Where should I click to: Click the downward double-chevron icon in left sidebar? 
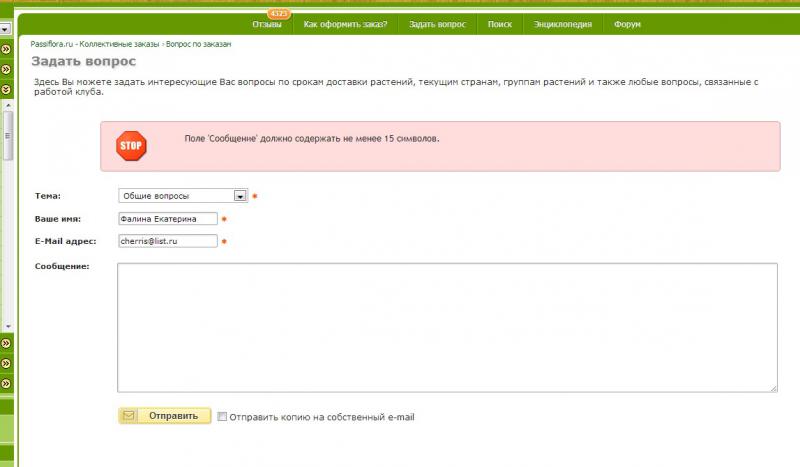point(6,89)
